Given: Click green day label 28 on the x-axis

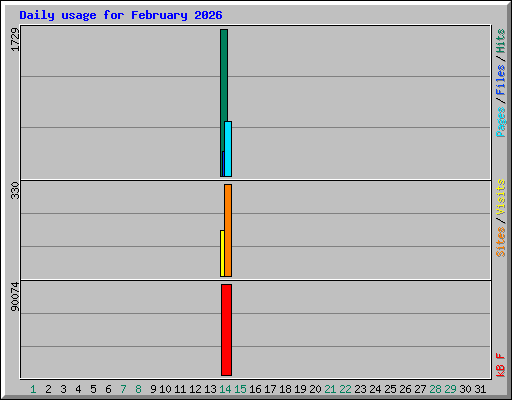Looking at the screenshot, I should [435, 389].
